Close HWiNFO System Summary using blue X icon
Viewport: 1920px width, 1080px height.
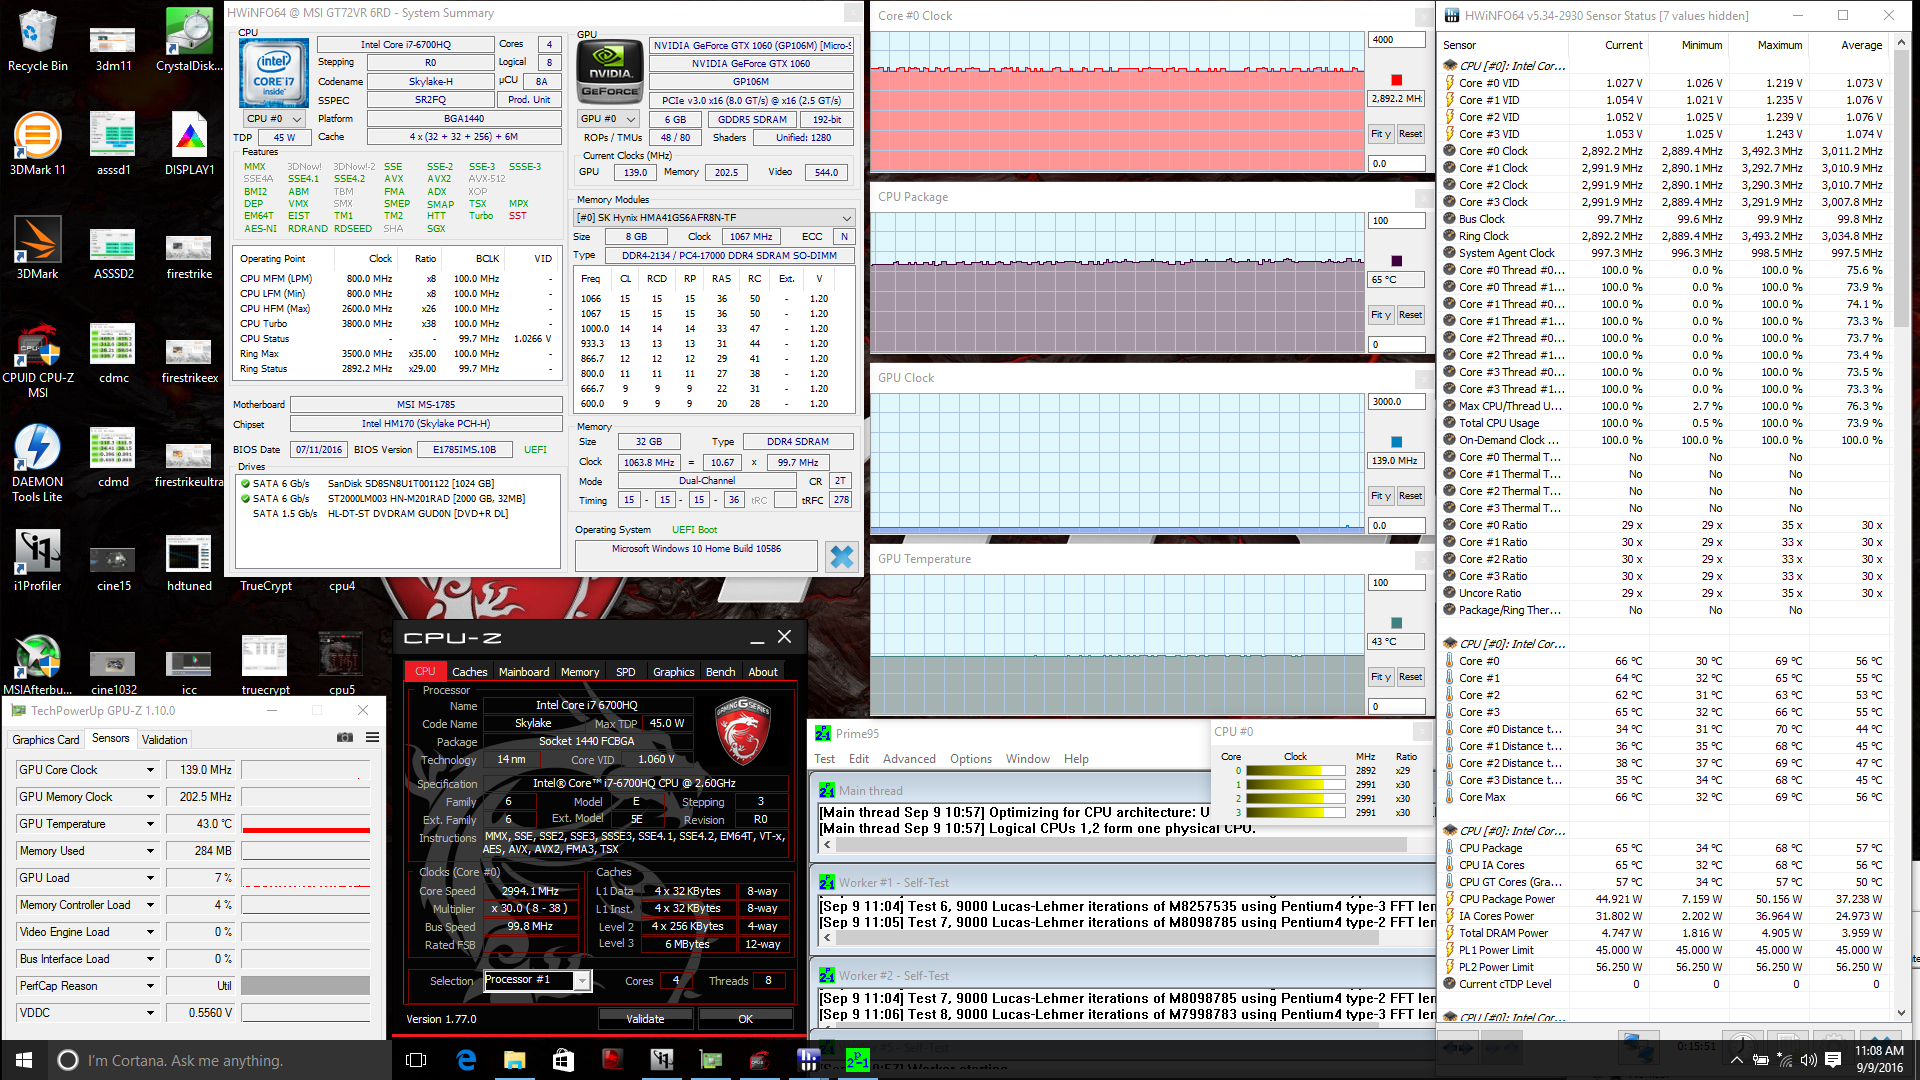coord(842,557)
